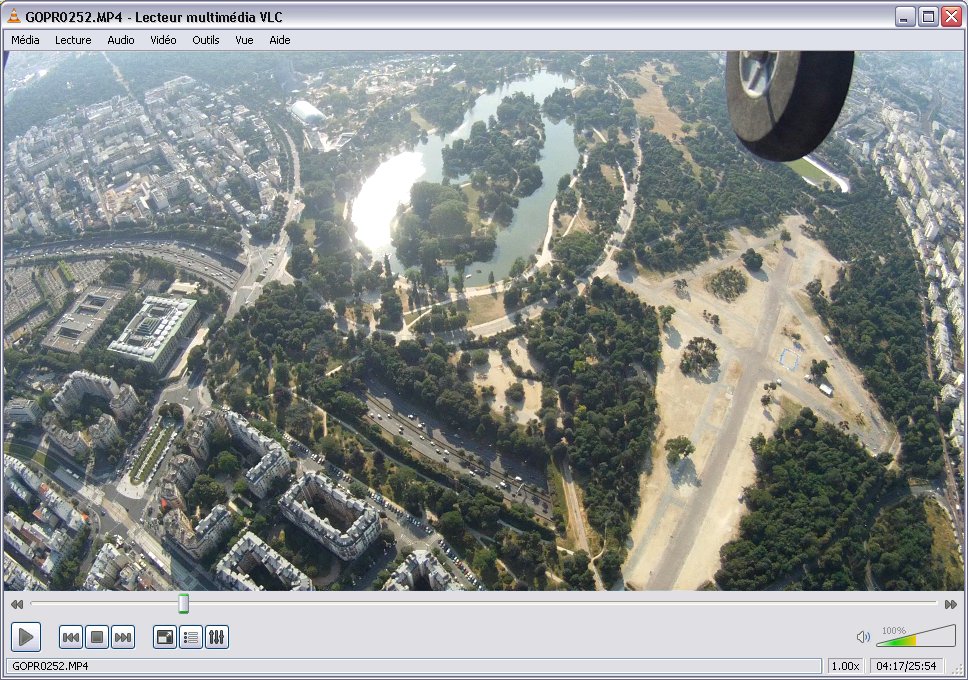968x680 pixels.
Task: Mute audio via the speaker icon
Action: tap(863, 637)
